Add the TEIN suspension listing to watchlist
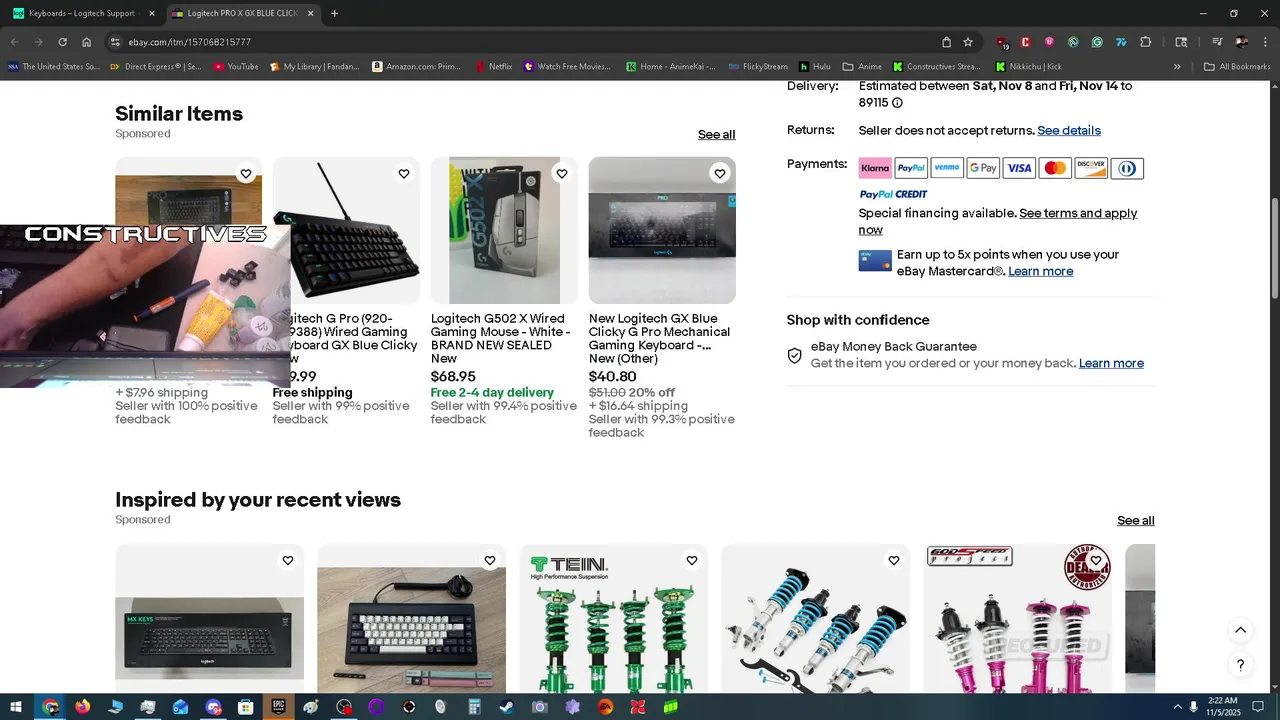This screenshot has height=720, width=1280. coord(692,561)
